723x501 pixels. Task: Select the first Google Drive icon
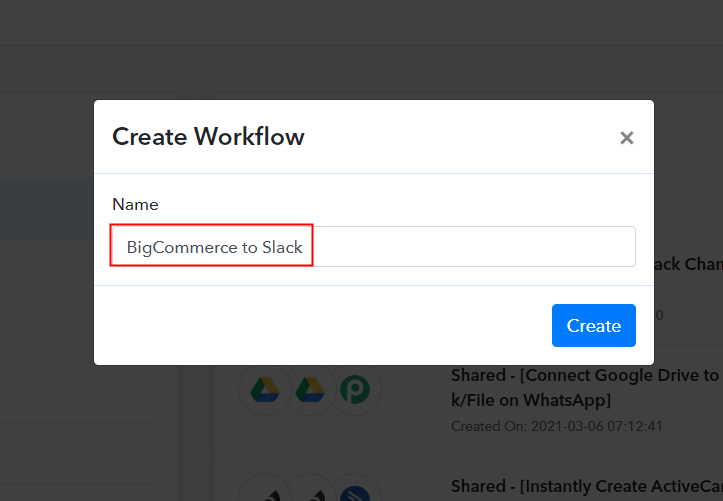(x=264, y=390)
